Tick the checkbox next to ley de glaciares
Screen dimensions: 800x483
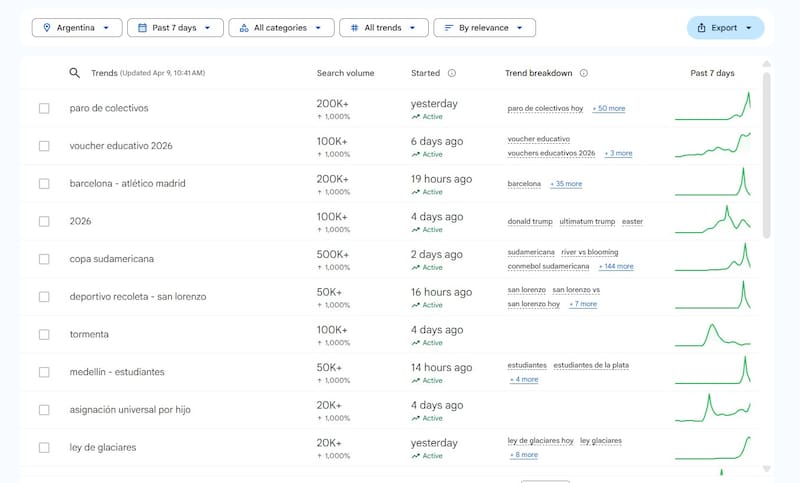click(x=44, y=447)
